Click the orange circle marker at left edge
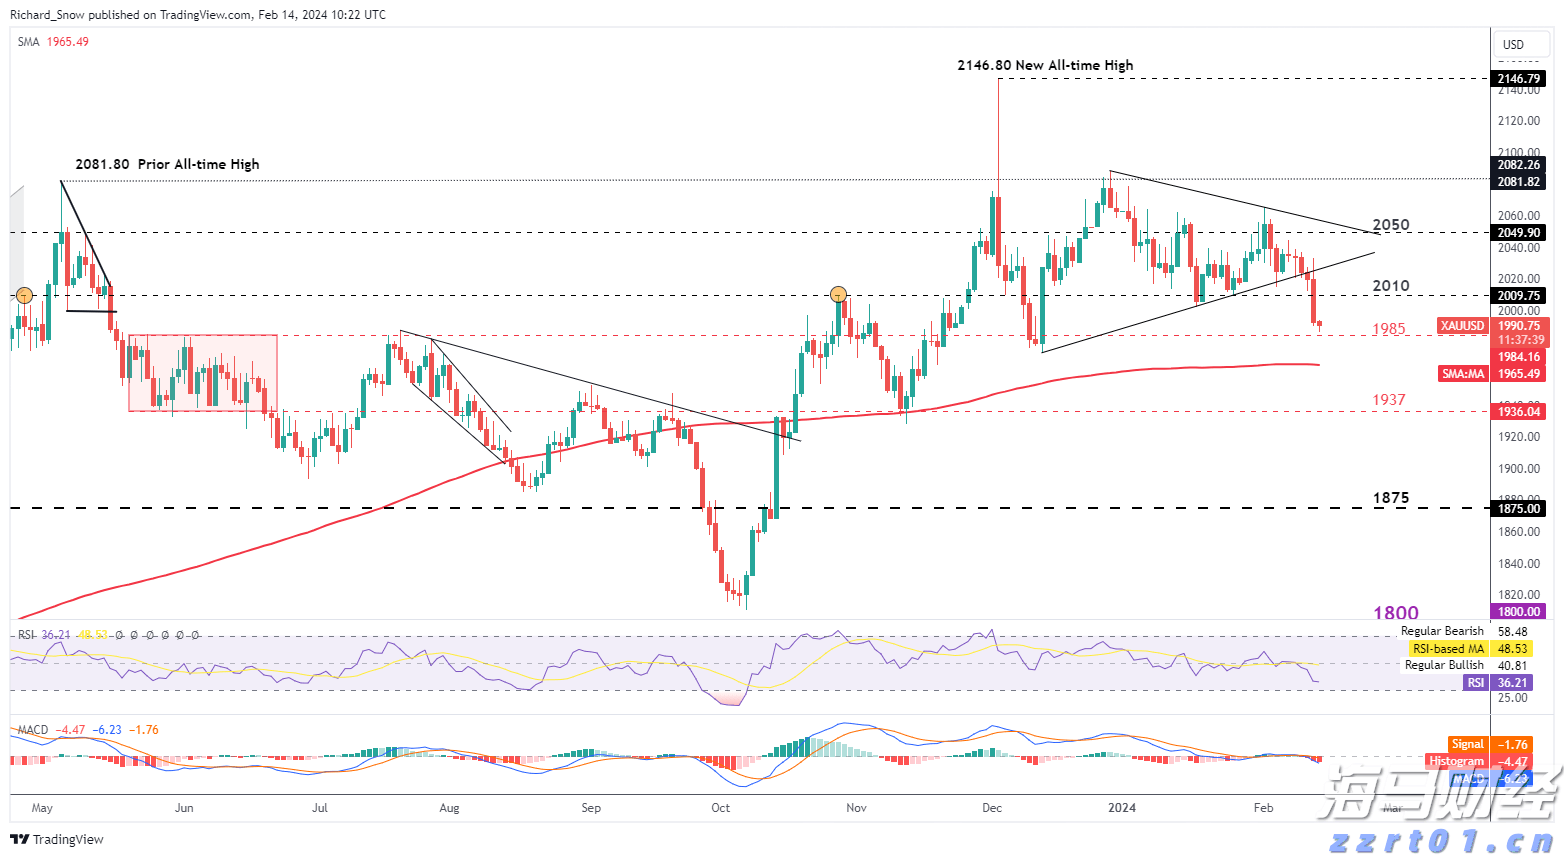This screenshot has height=857, width=1564. tap(25, 295)
